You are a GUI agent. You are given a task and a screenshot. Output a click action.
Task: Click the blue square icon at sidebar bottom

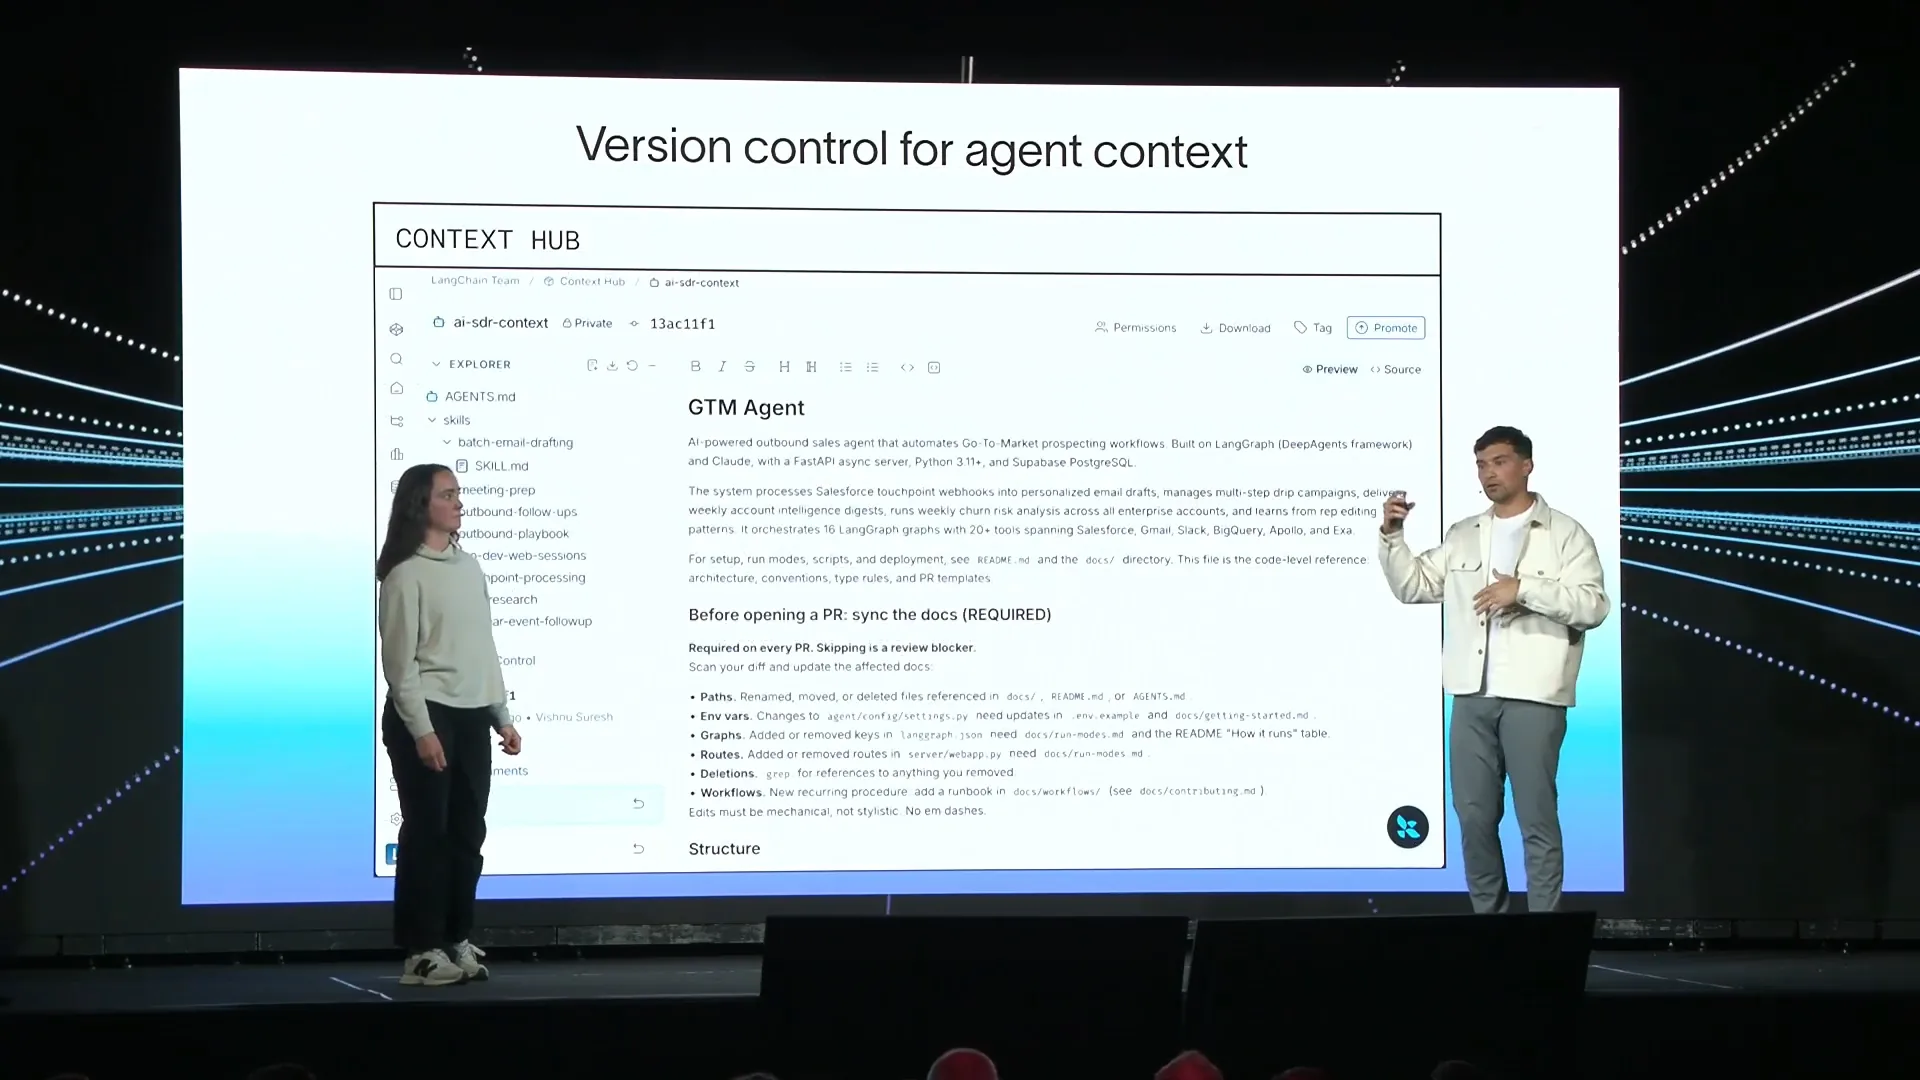391,853
